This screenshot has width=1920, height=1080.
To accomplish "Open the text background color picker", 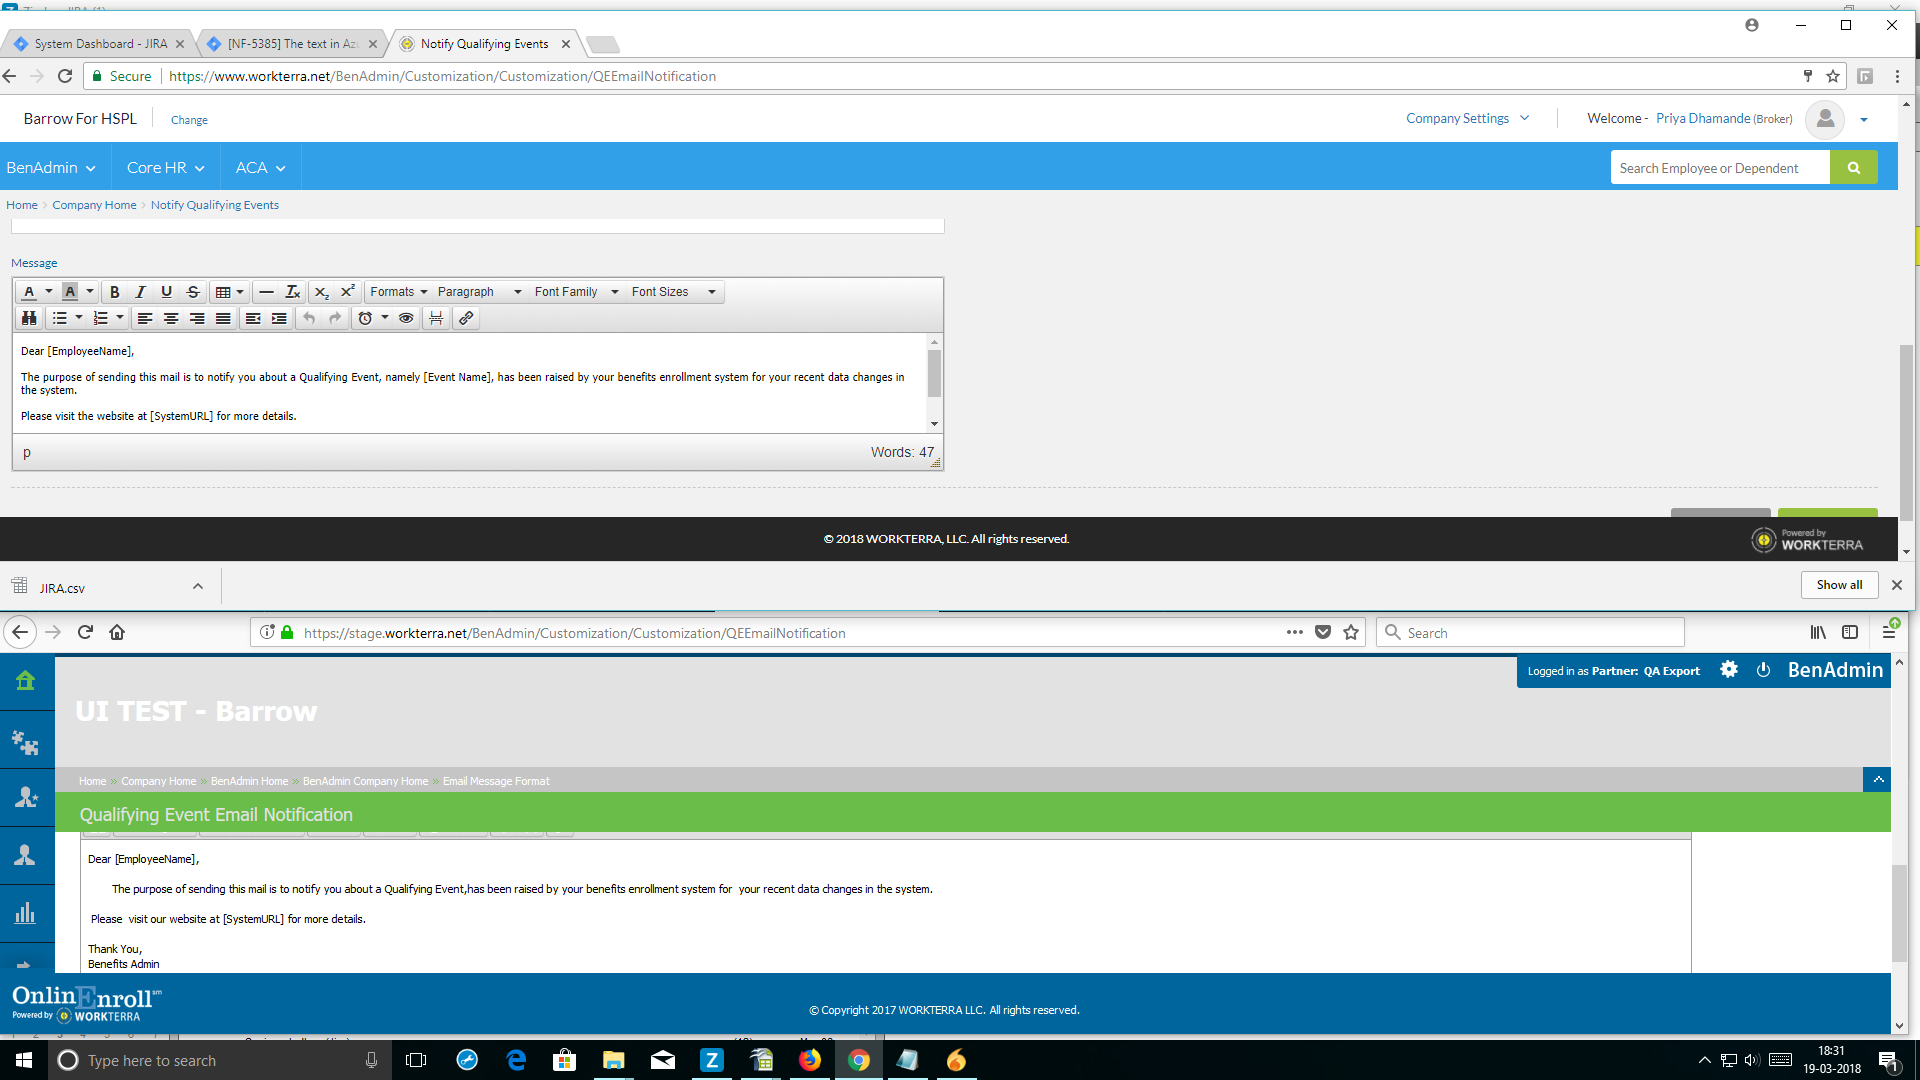I will [90, 292].
